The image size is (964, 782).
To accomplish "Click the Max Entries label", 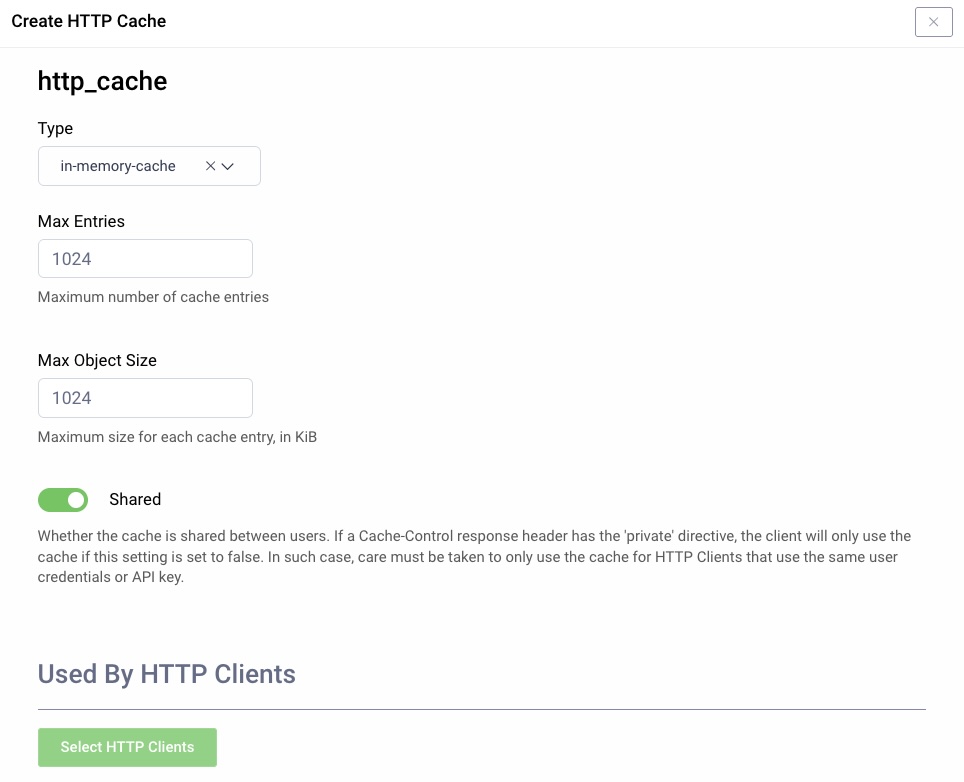I will point(81,221).
